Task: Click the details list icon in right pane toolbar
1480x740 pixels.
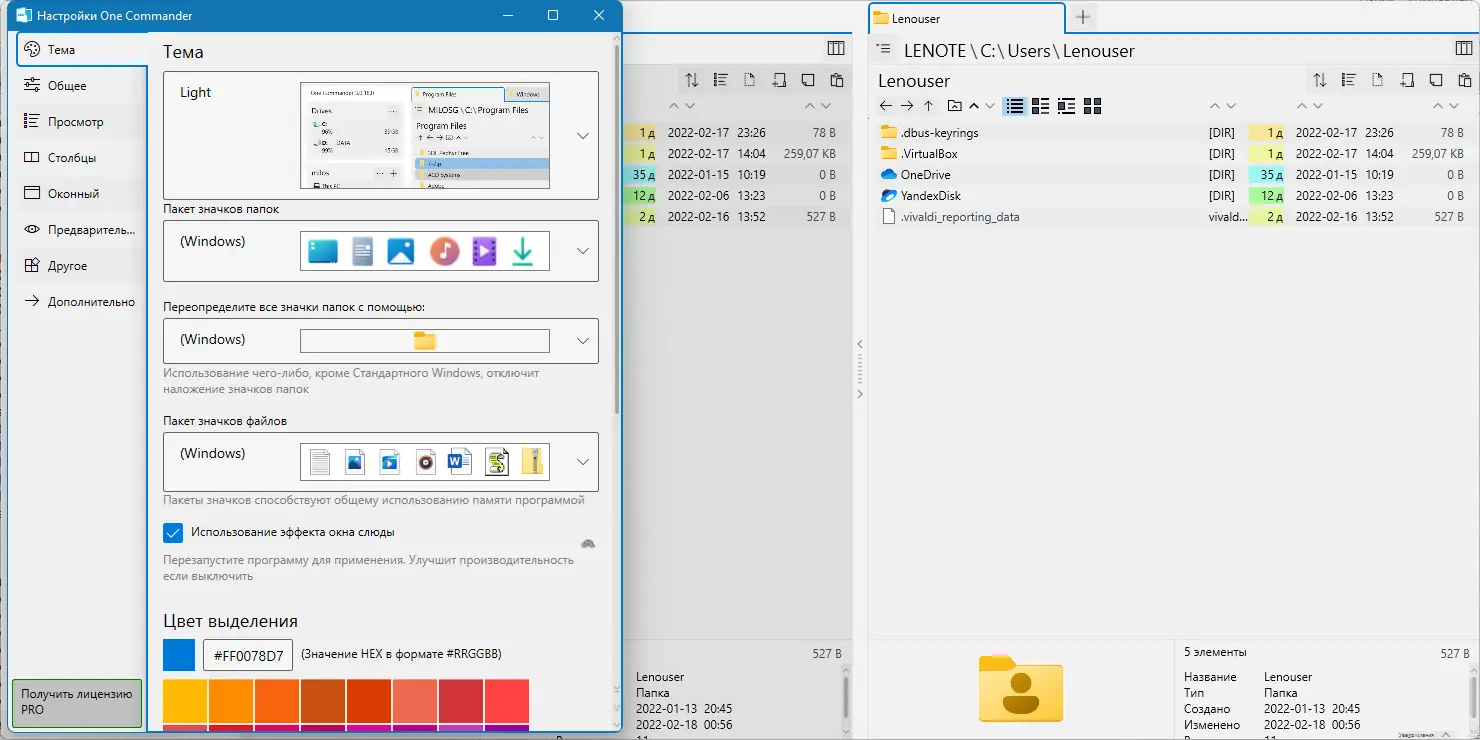Action: [x=1348, y=80]
